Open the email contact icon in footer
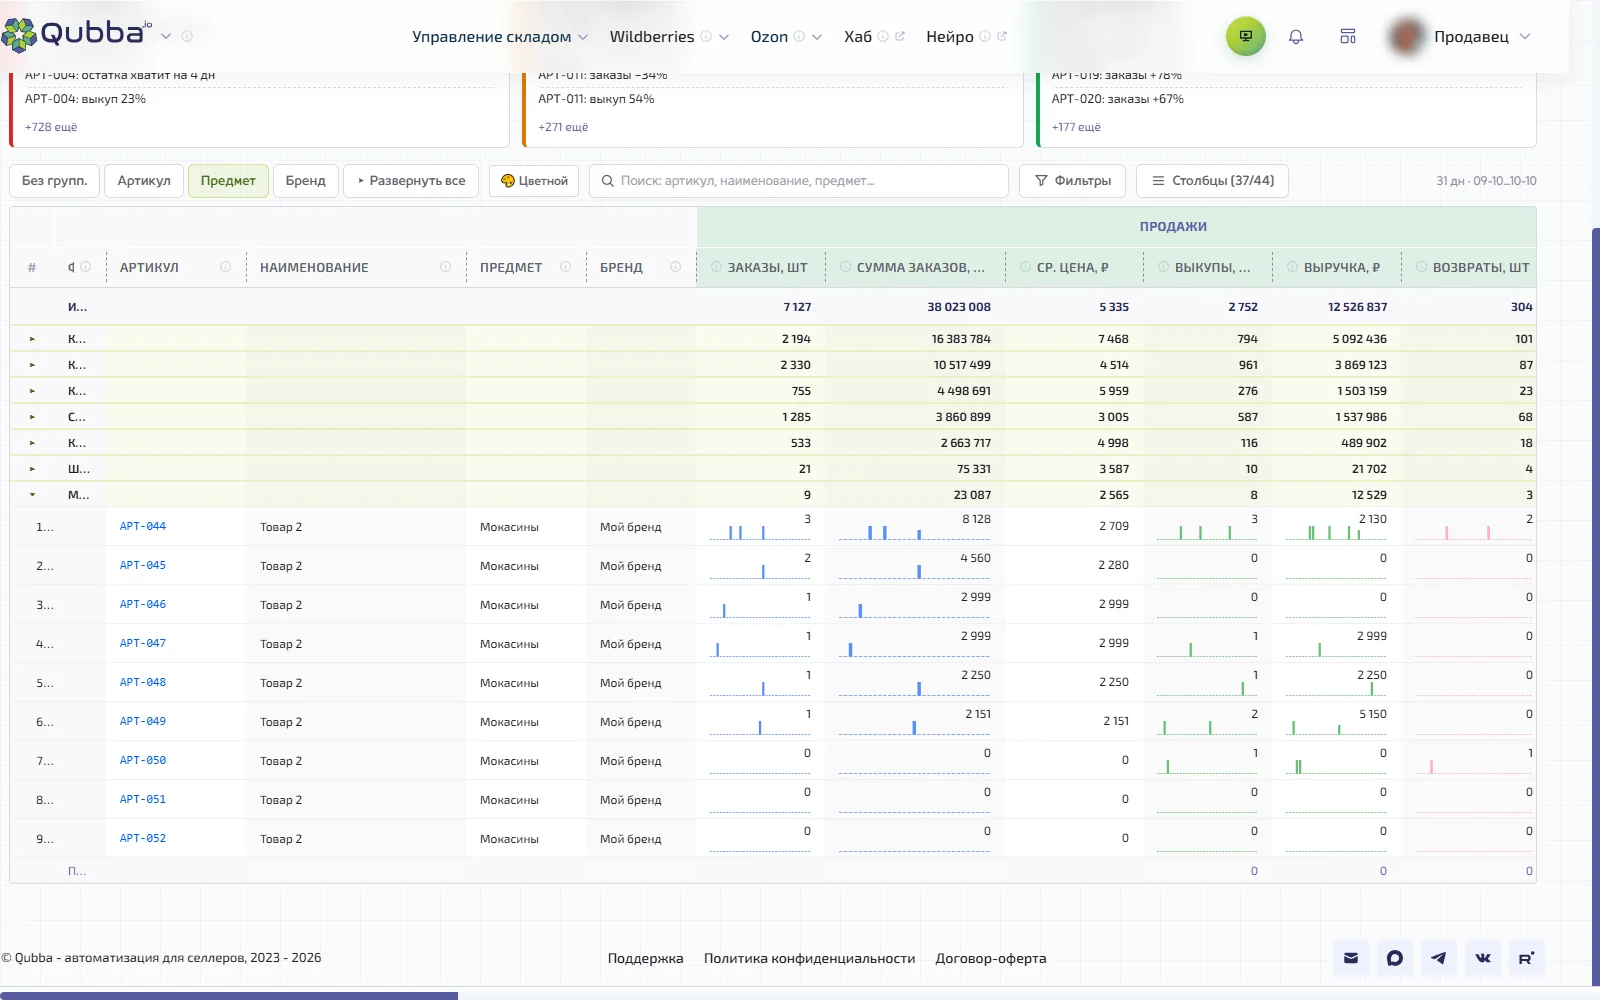Image resolution: width=1600 pixels, height=1000 pixels. point(1351,958)
